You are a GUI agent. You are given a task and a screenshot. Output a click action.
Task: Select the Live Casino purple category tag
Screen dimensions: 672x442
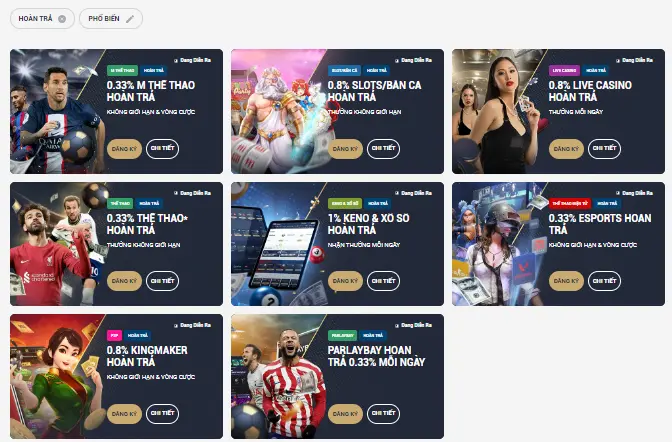[x=564, y=70]
